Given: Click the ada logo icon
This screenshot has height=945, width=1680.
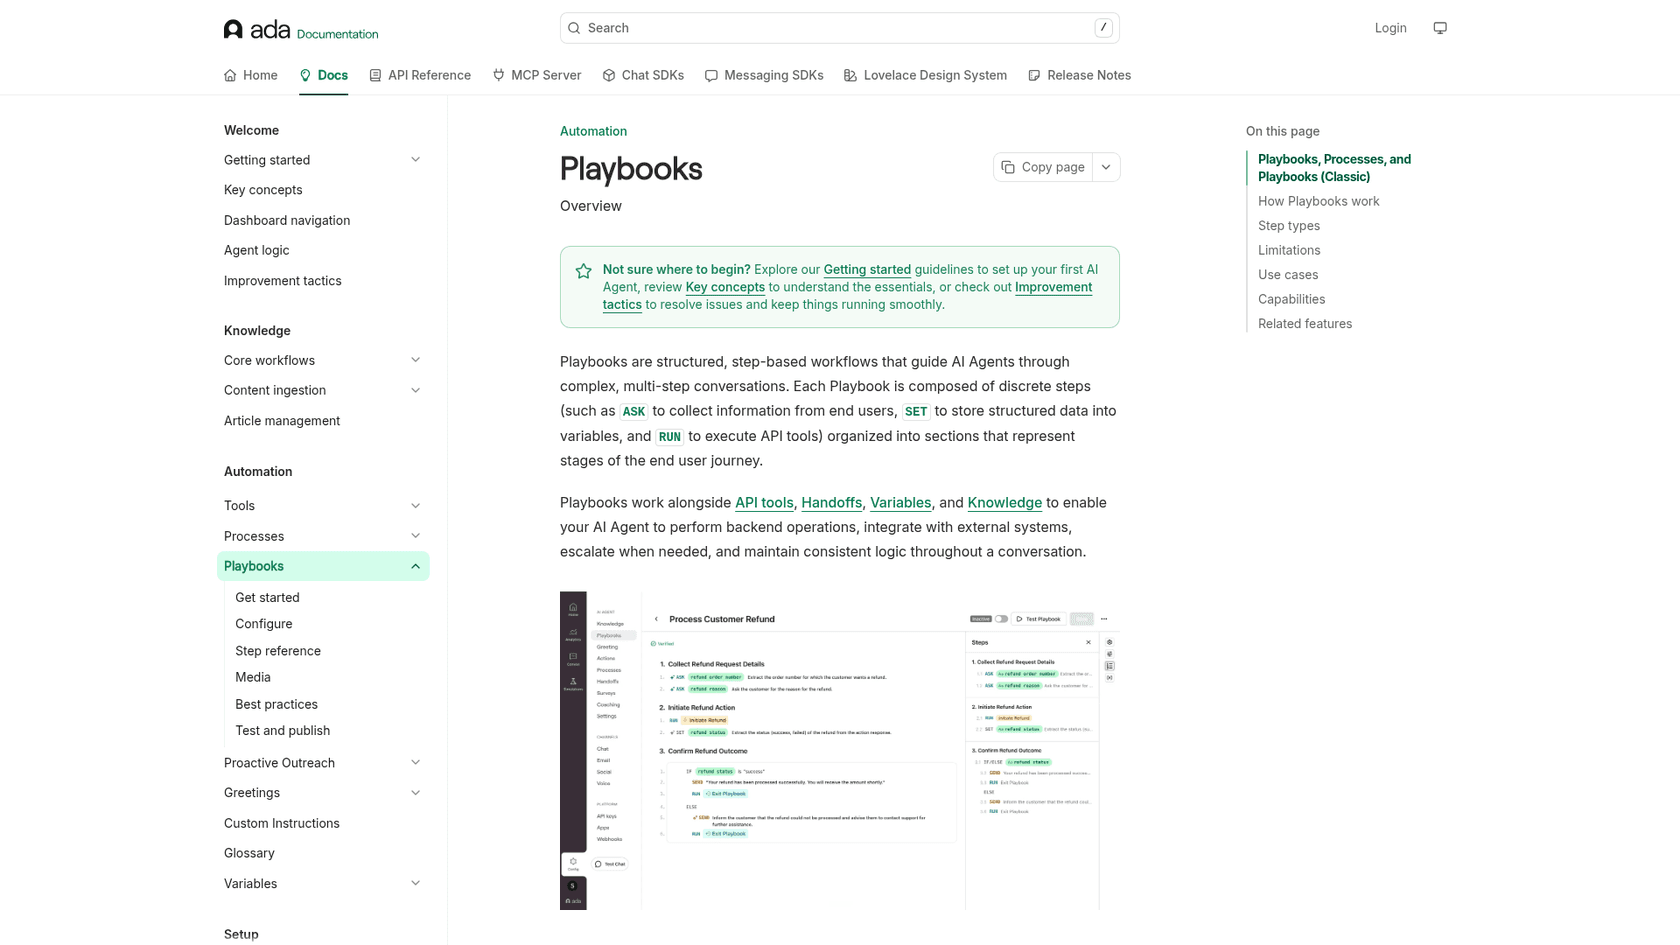Looking at the screenshot, I should click(233, 29).
